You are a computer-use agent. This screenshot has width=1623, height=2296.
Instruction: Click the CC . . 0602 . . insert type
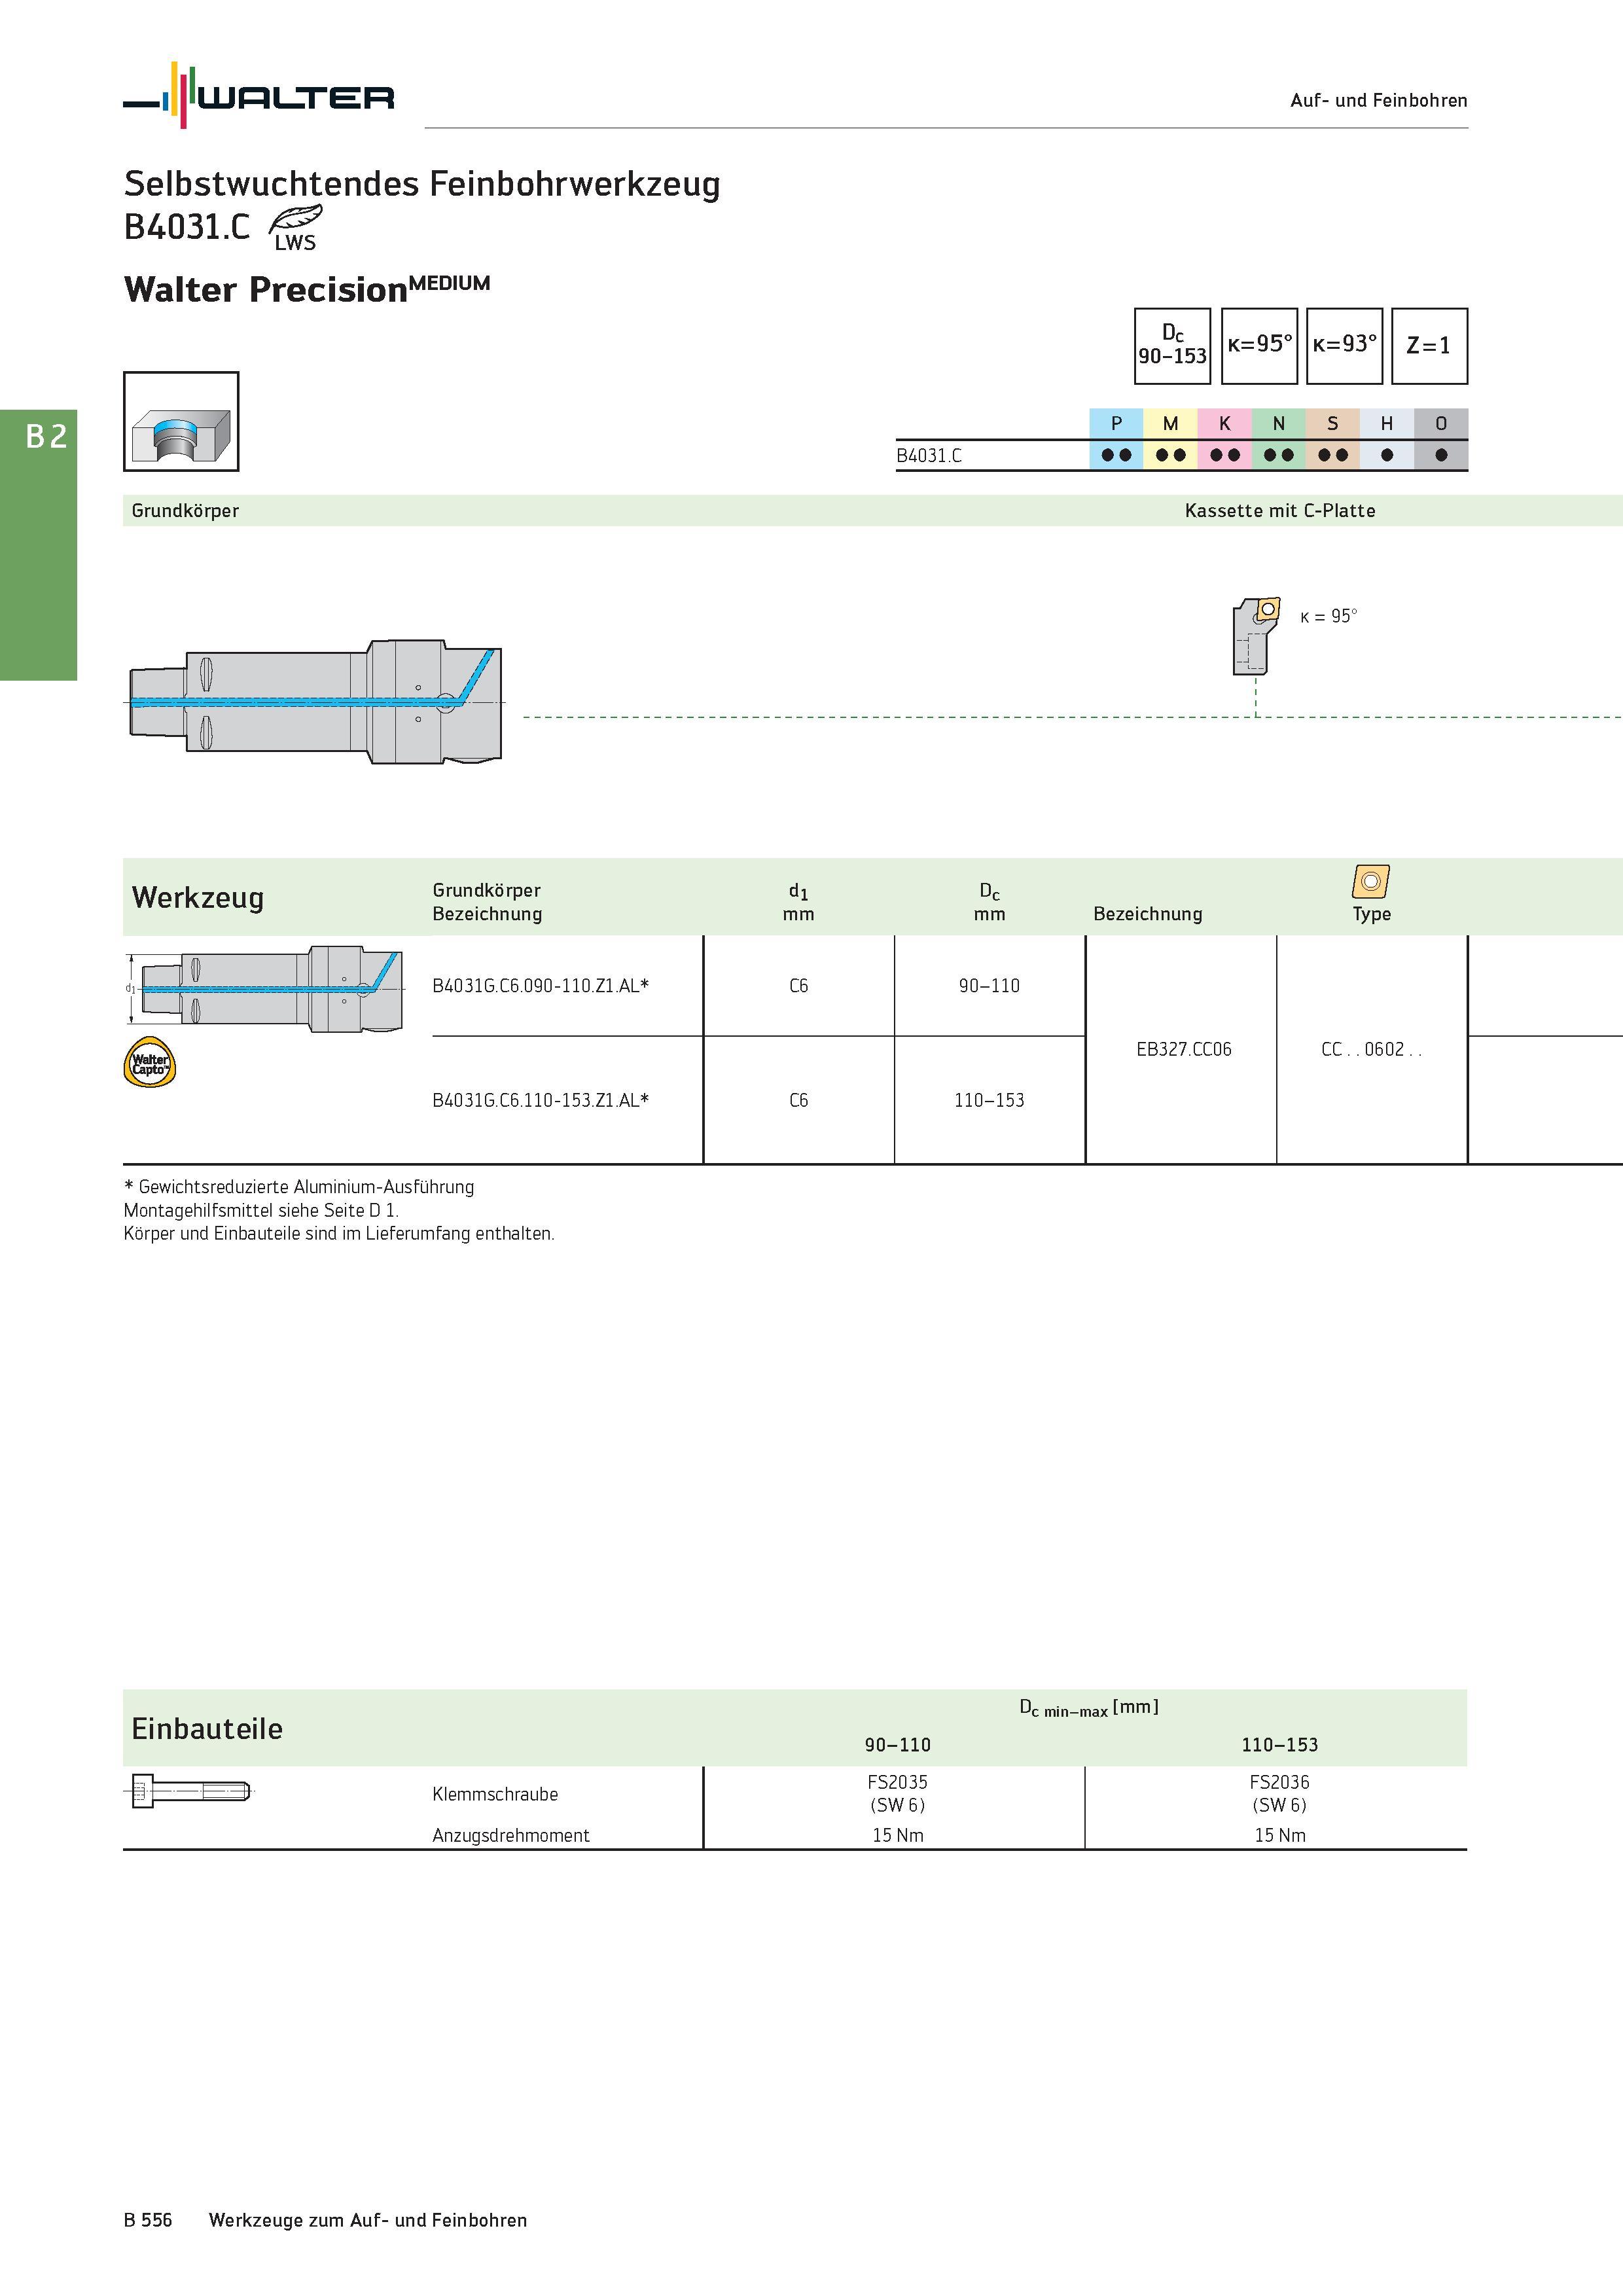[x=1371, y=1049]
